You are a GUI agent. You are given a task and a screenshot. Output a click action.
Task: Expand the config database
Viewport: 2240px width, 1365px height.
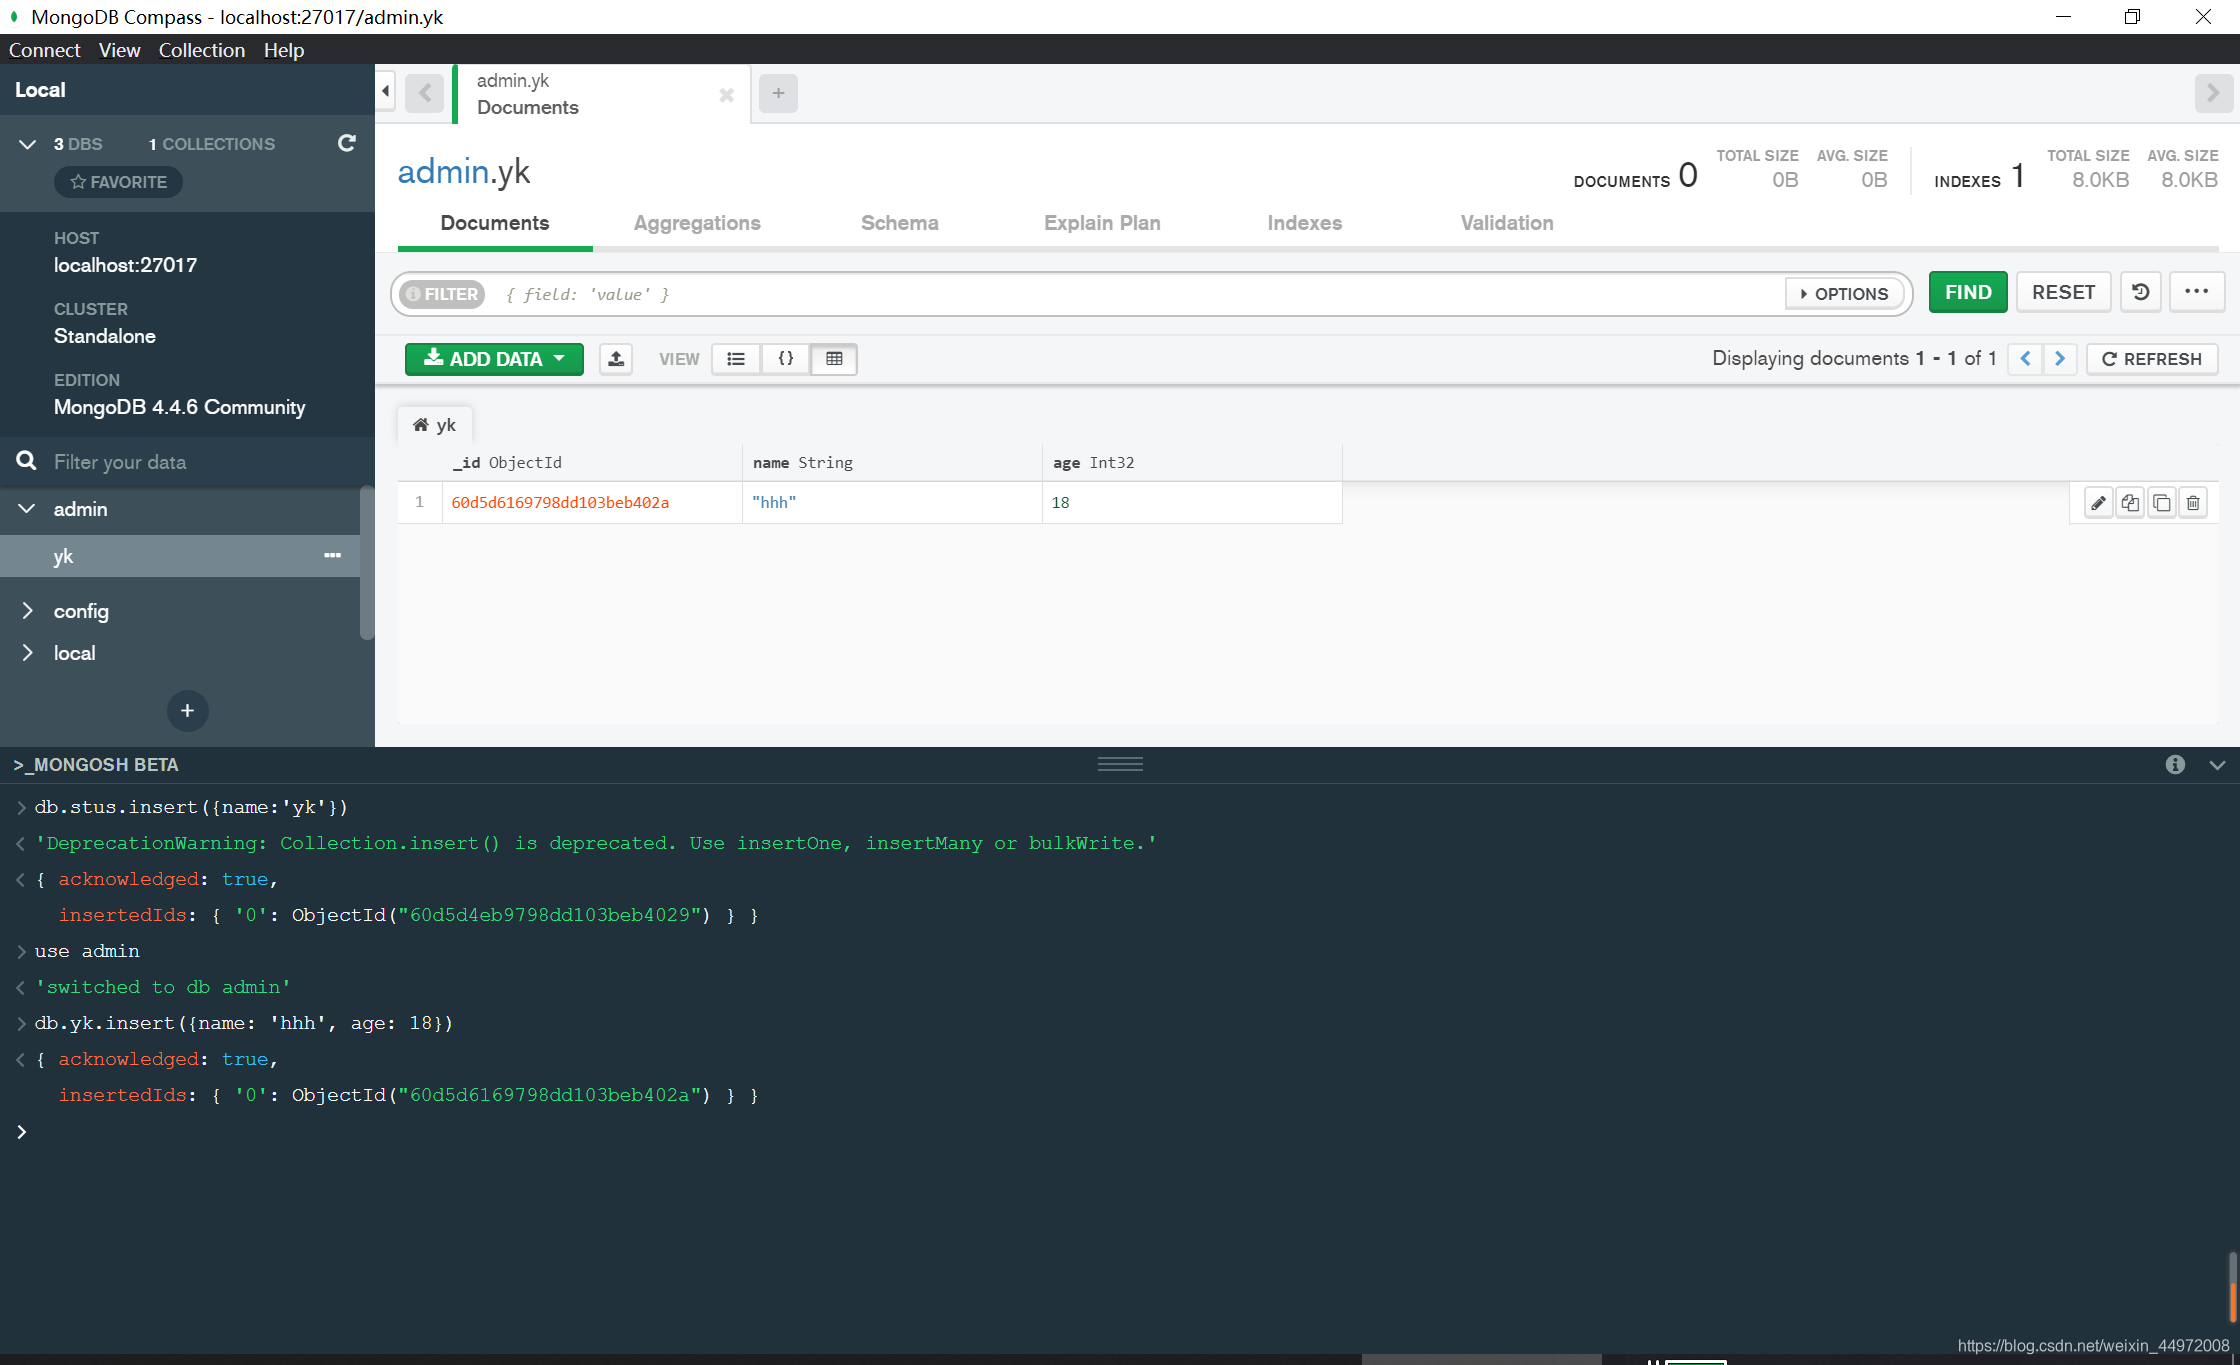pos(28,611)
